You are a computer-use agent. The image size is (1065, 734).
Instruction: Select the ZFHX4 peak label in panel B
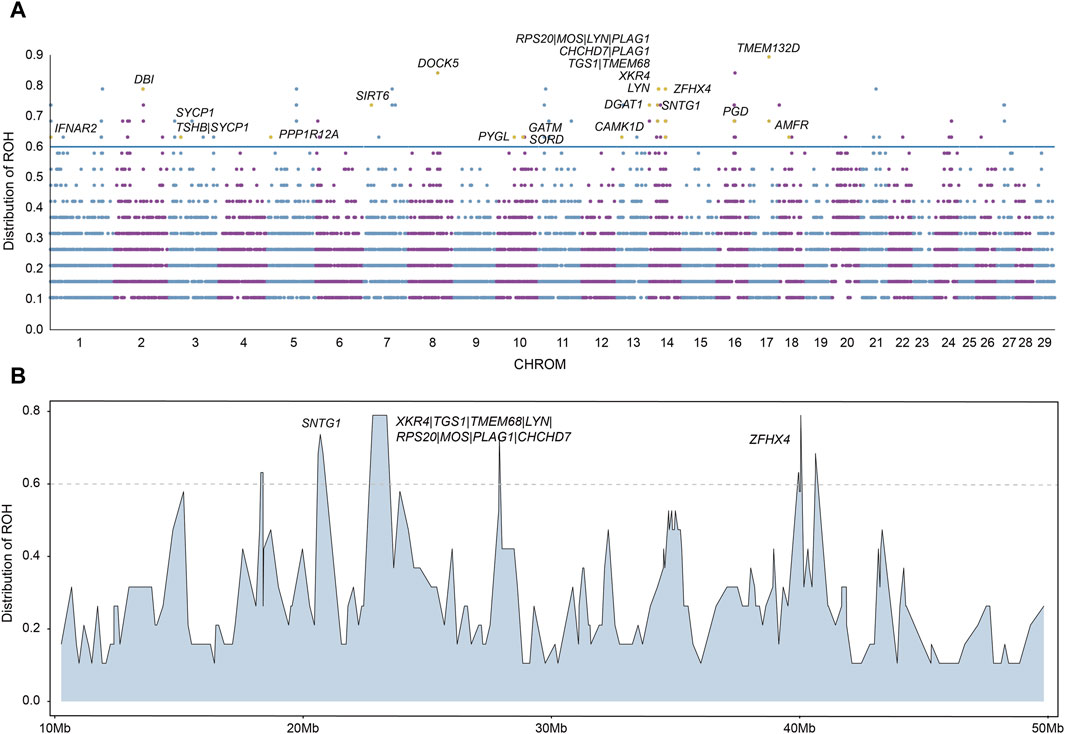tap(770, 440)
